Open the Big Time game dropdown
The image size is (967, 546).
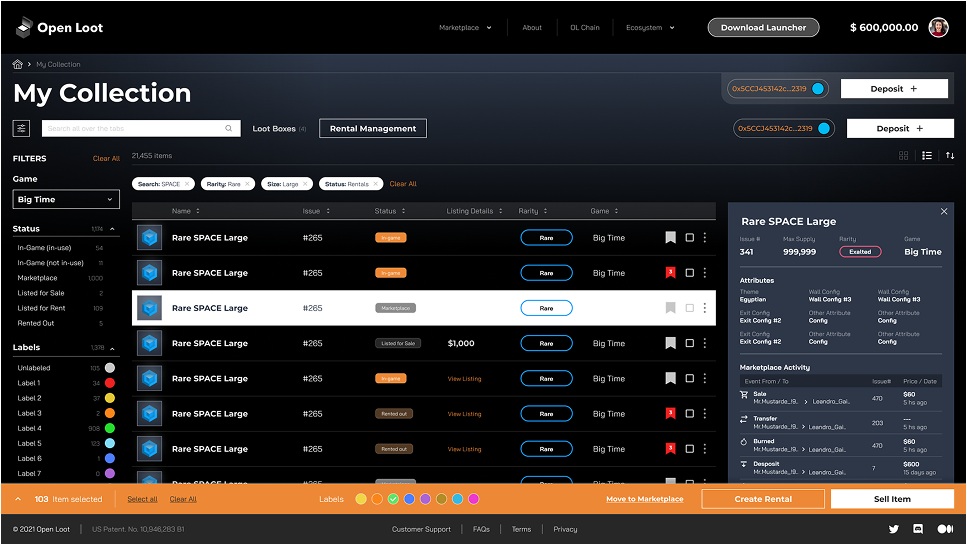(x=66, y=199)
